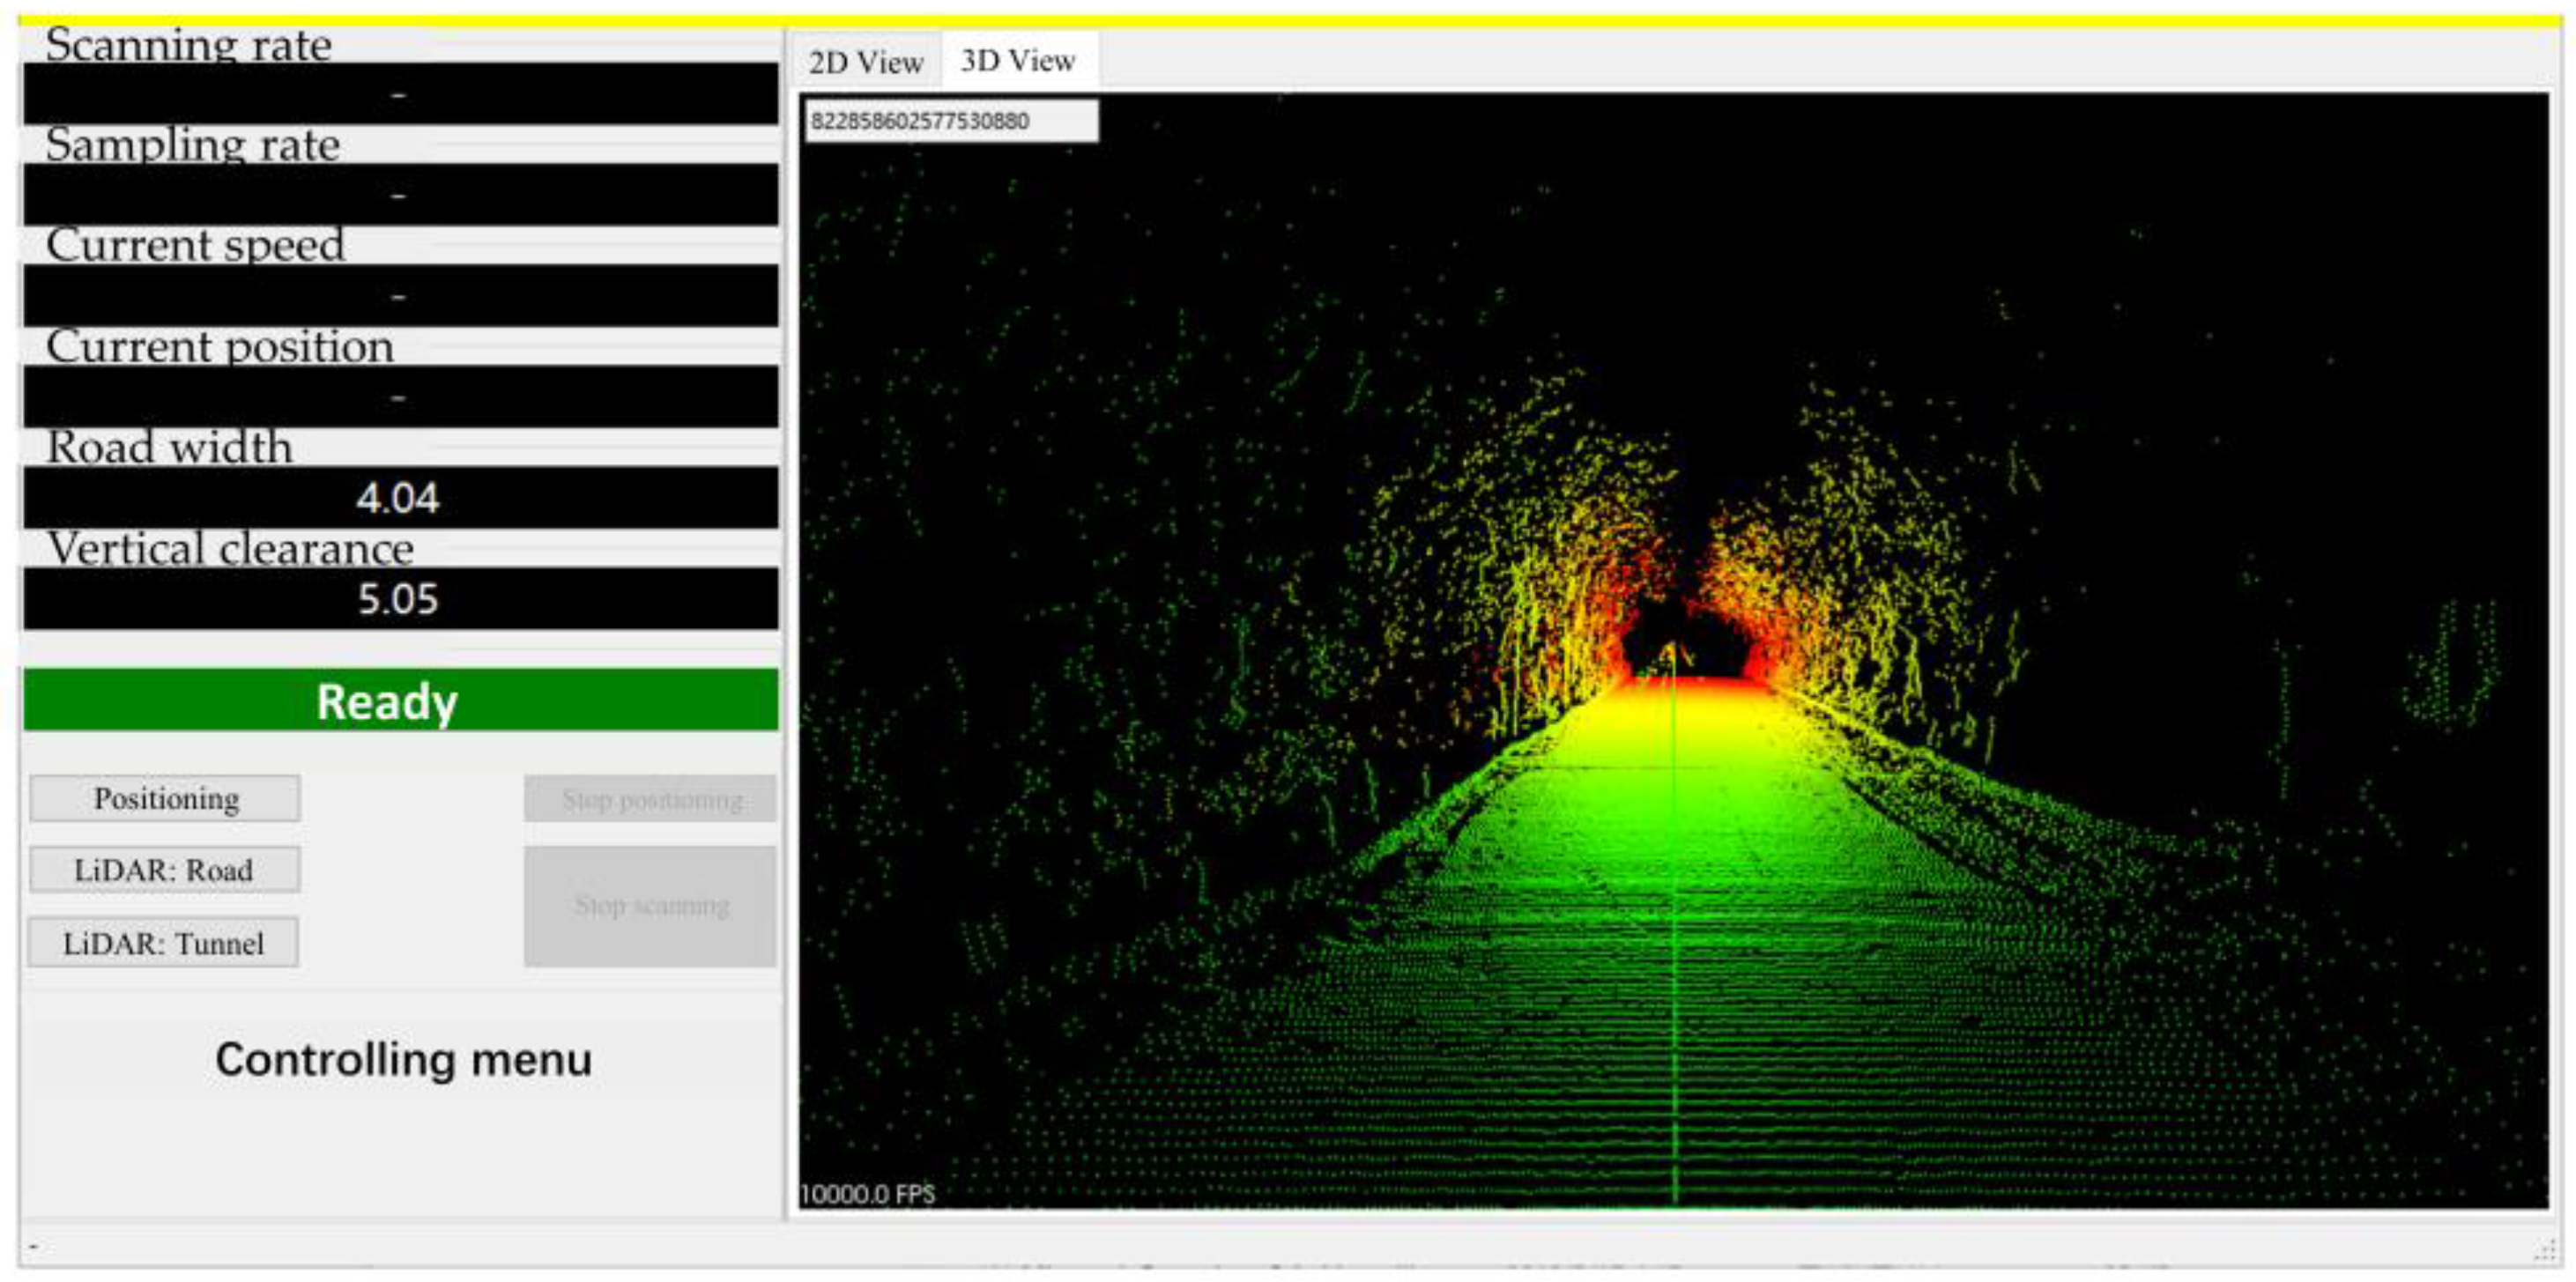The height and width of the screenshot is (1282, 2576).
Task: Click the 10000.0 FPS counter in the viewer
Action: tap(867, 1194)
